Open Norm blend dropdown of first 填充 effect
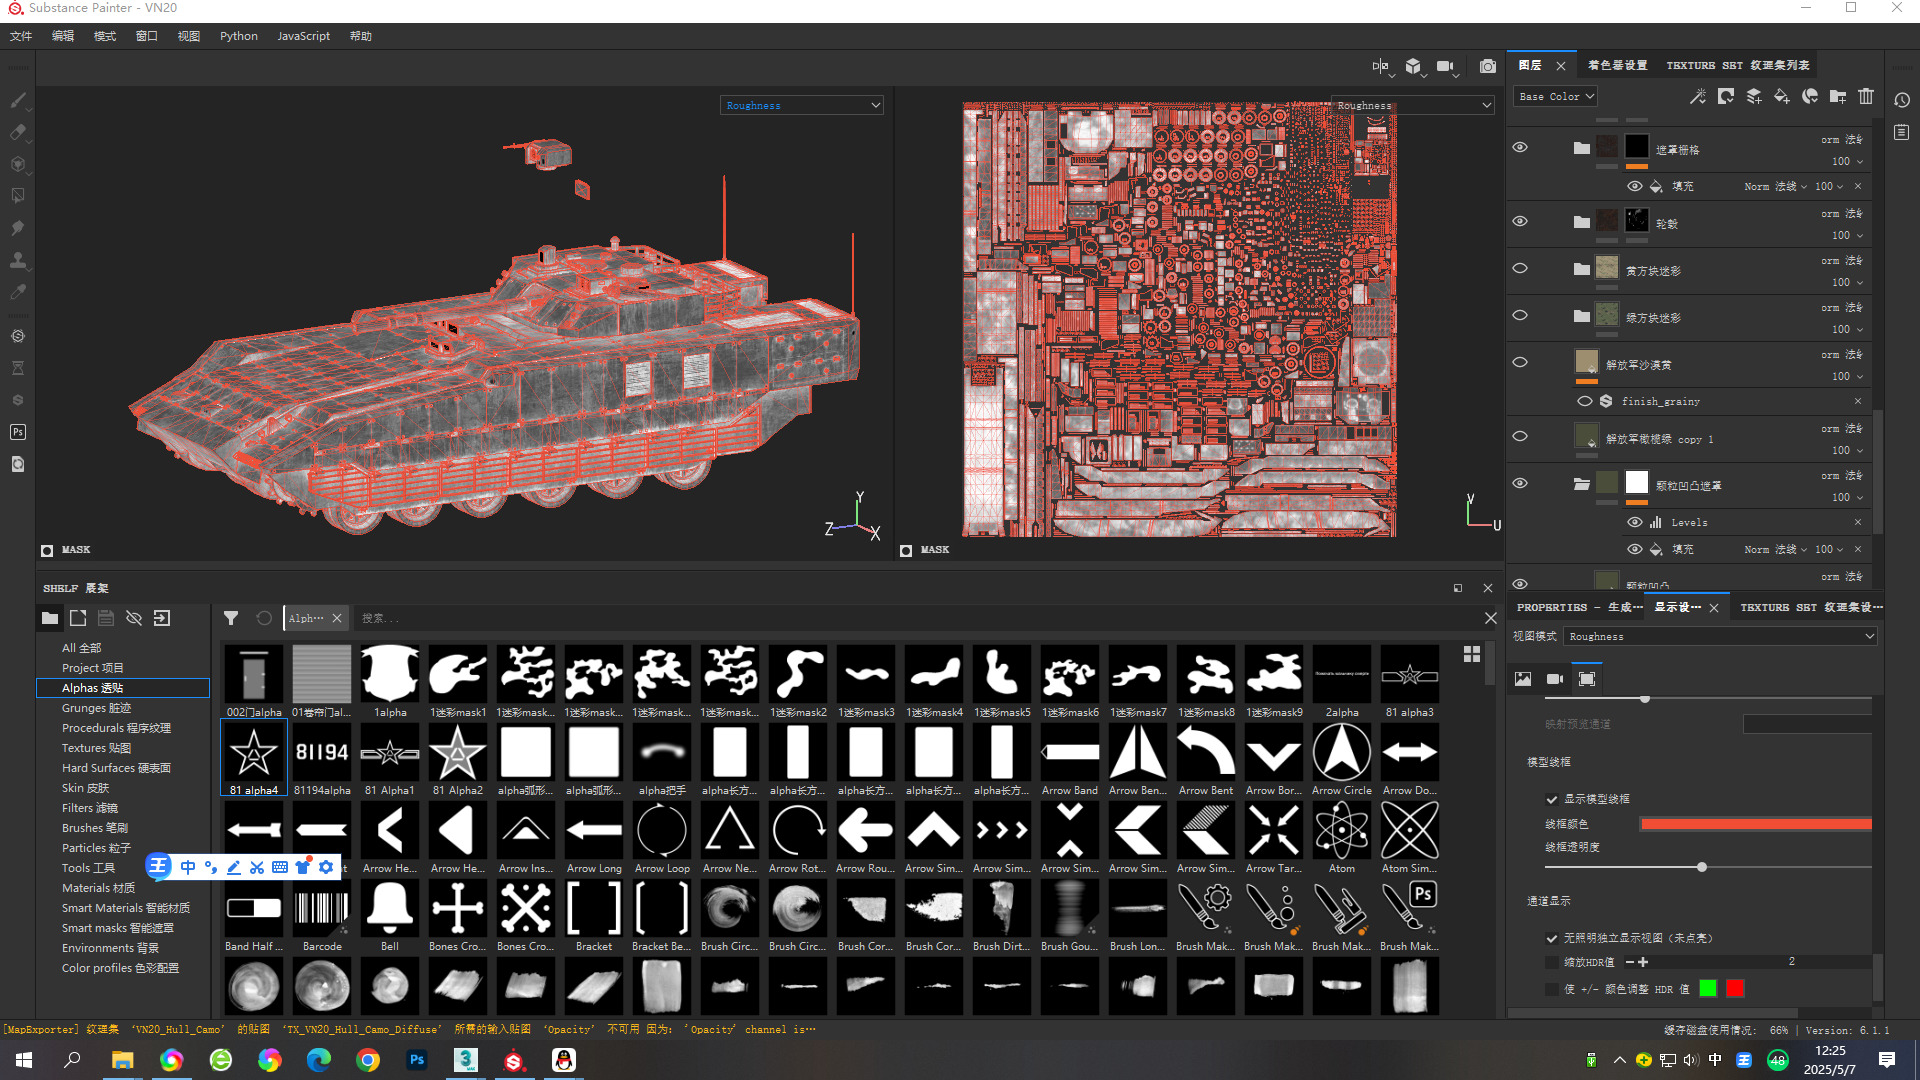 1775,186
